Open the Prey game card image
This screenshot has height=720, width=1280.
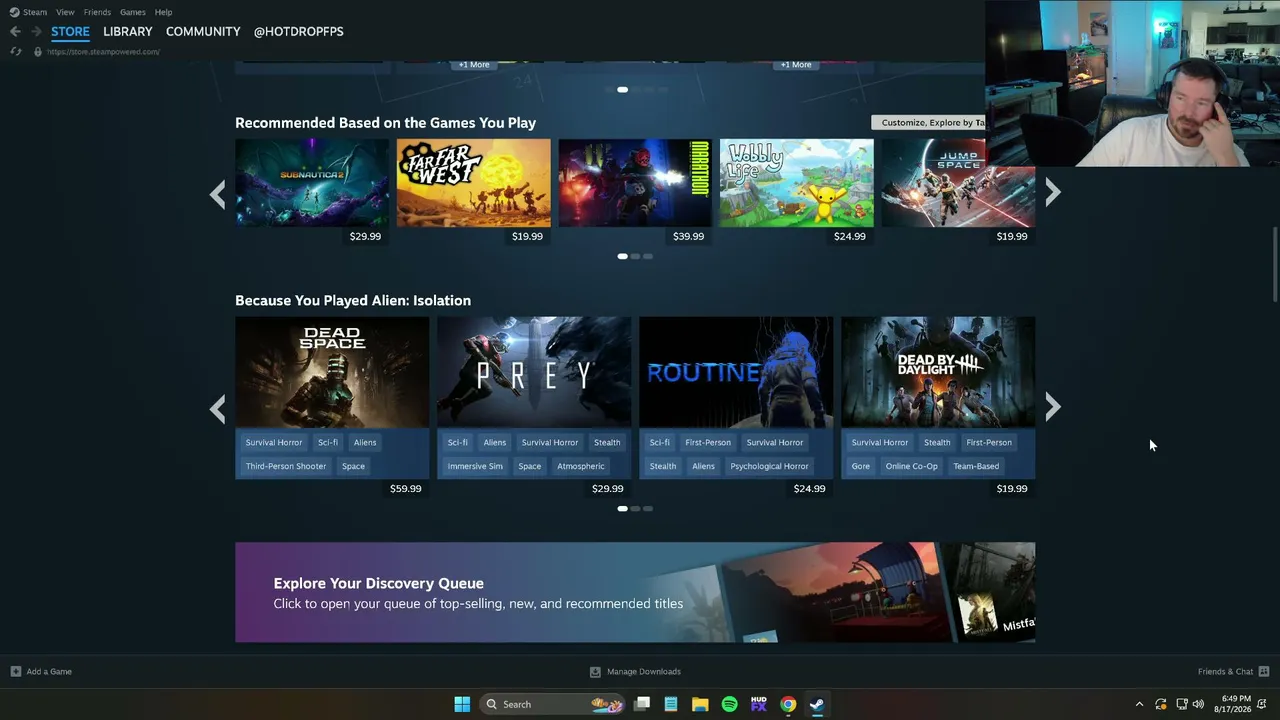tap(534, 372)
